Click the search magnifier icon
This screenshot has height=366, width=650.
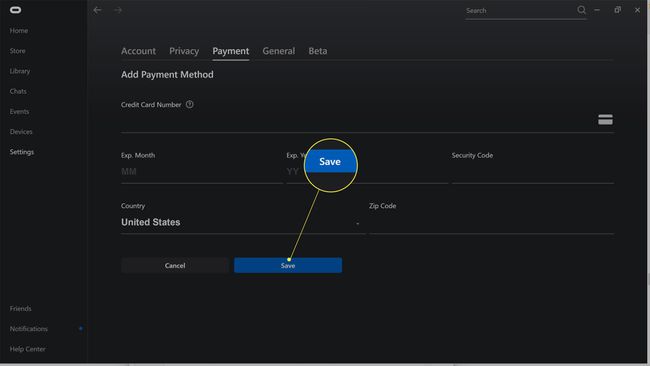[x=581, y=10]
